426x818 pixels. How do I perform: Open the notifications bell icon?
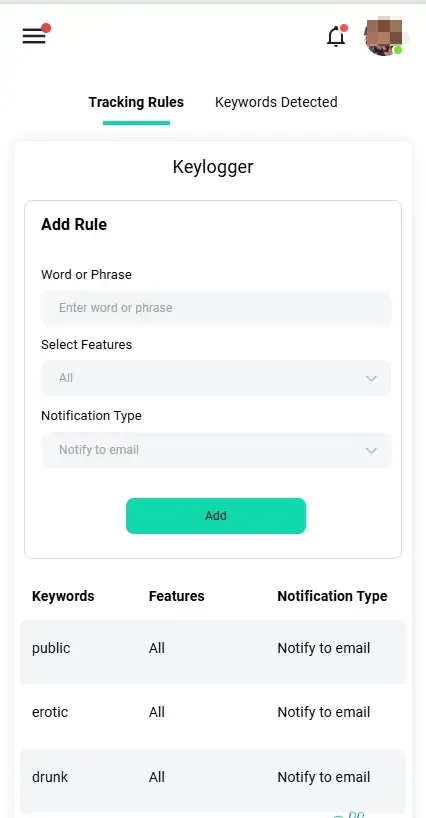(x=336, y=37)
